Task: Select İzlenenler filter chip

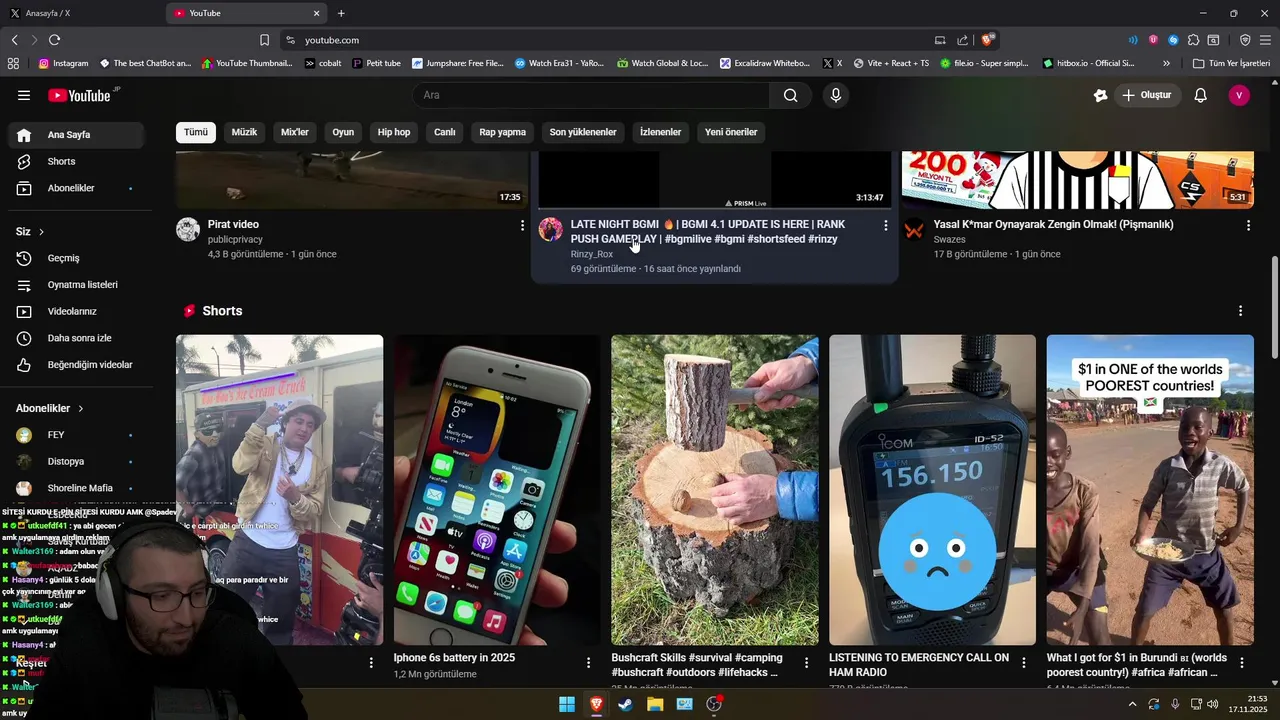Action: pyautogui.click(x=661, y=132)
